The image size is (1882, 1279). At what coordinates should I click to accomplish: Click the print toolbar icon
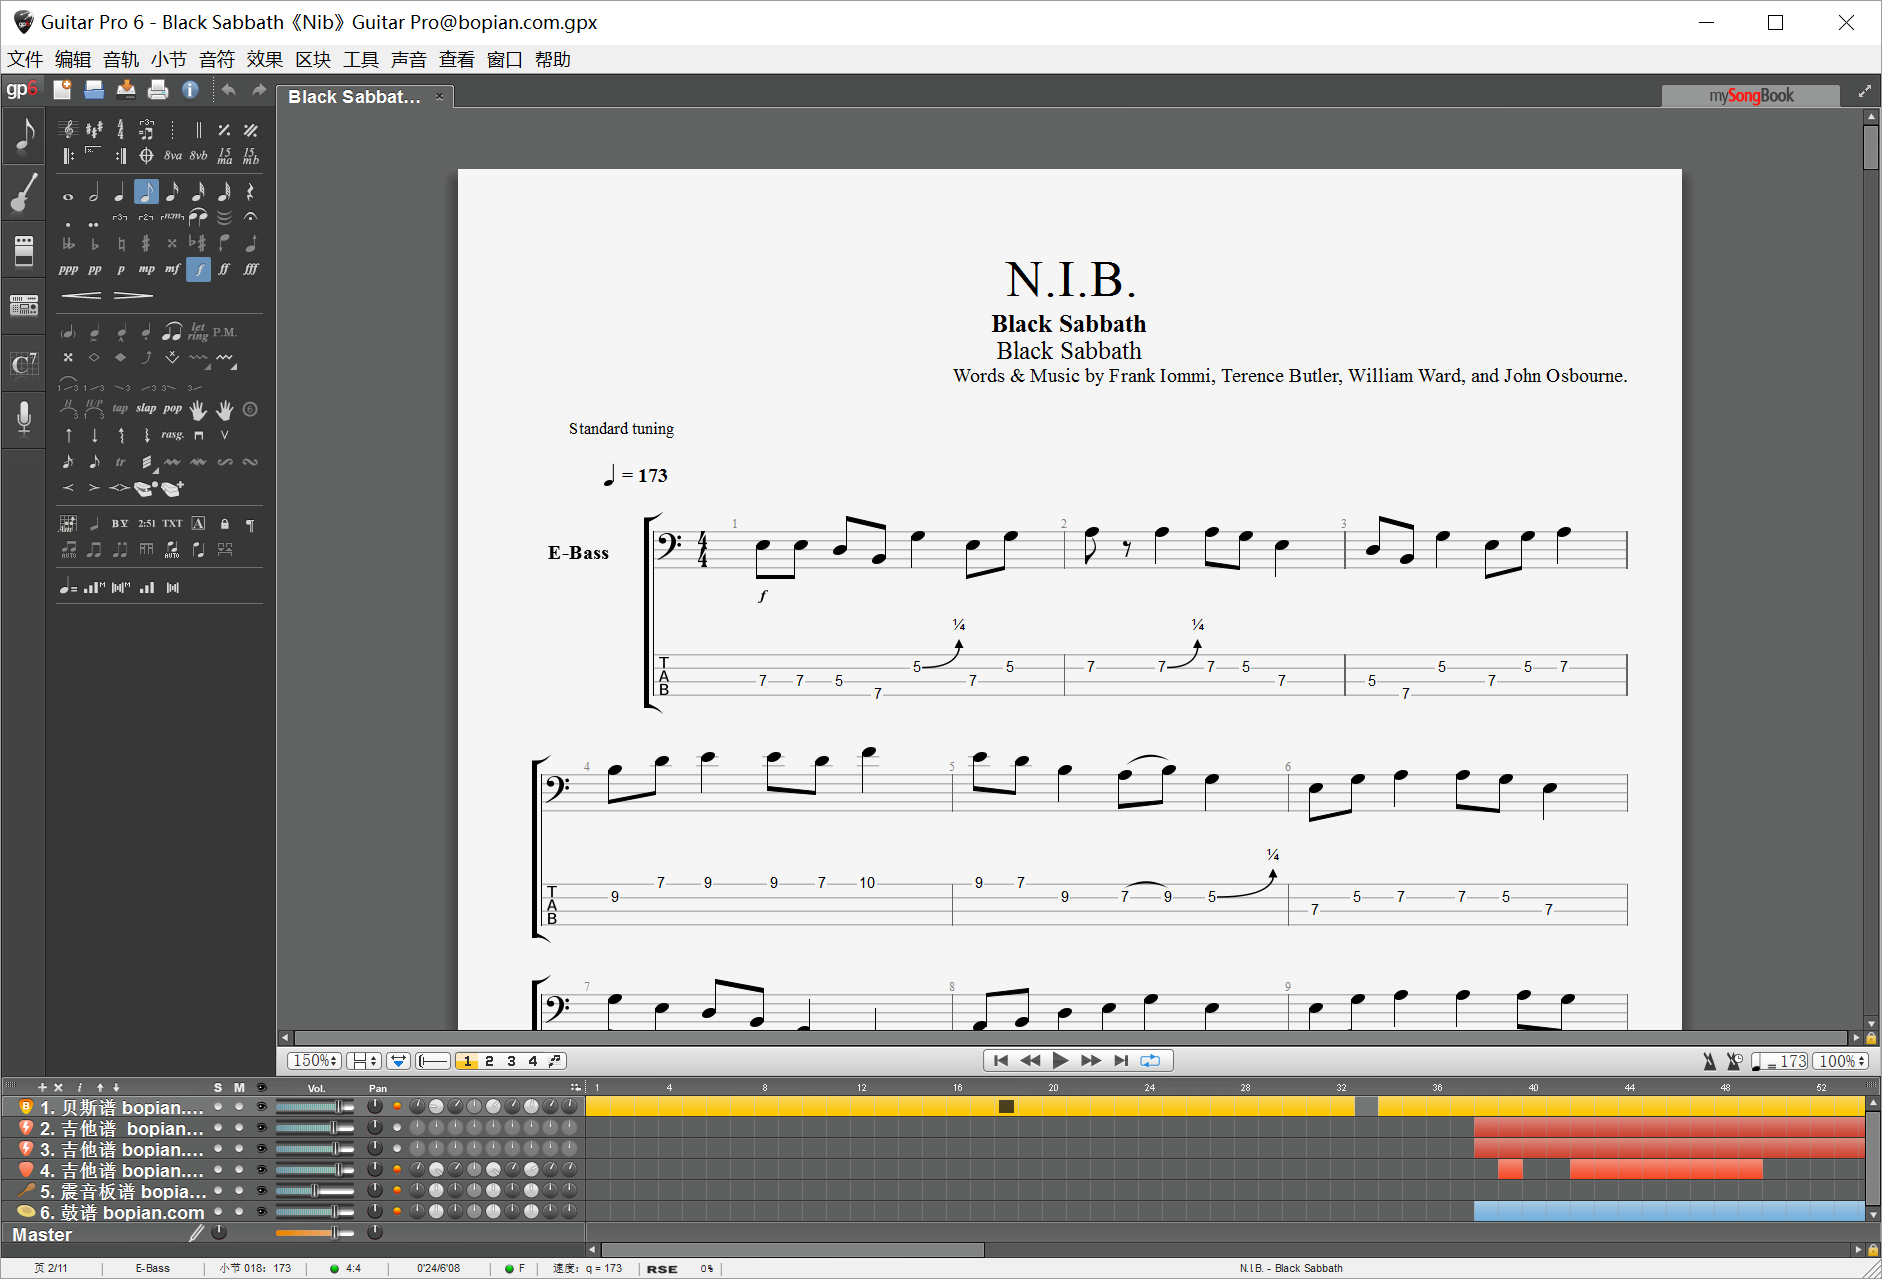click(x=158, y=91)
